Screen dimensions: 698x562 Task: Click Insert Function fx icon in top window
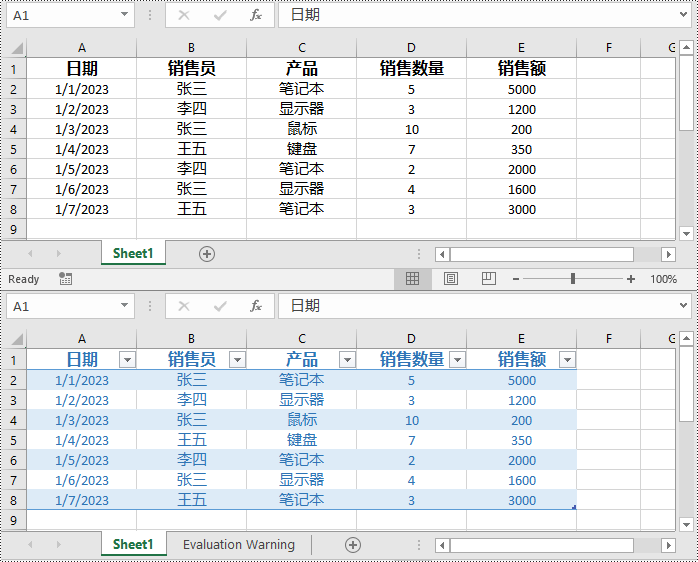(256, 15)
